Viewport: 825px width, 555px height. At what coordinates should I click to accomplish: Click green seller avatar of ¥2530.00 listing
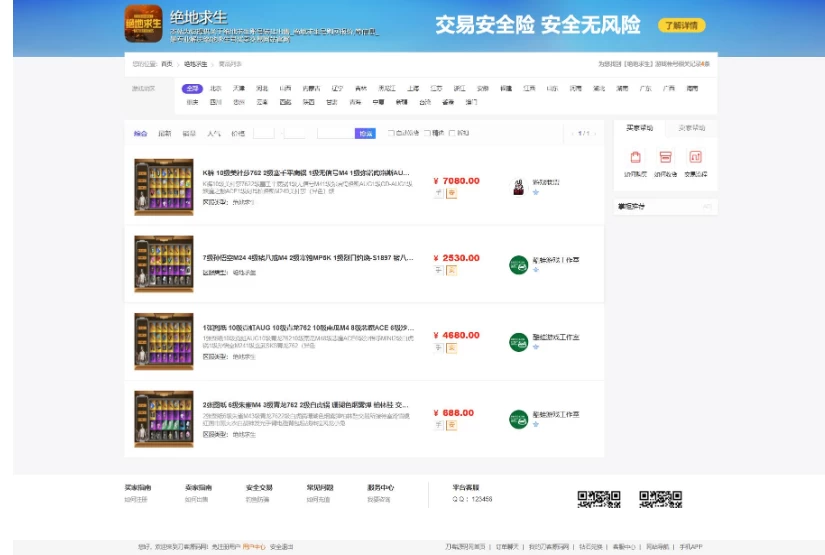(518, 265)
